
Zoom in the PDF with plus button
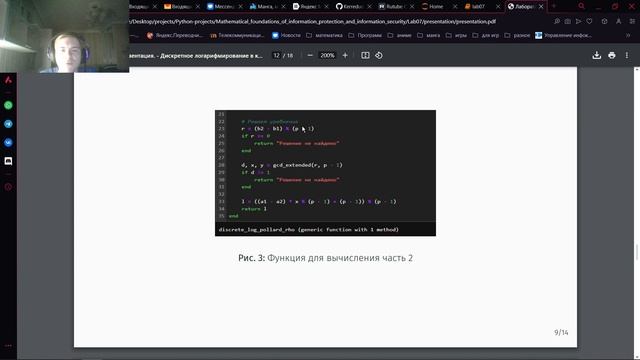(x=345, y=55)
